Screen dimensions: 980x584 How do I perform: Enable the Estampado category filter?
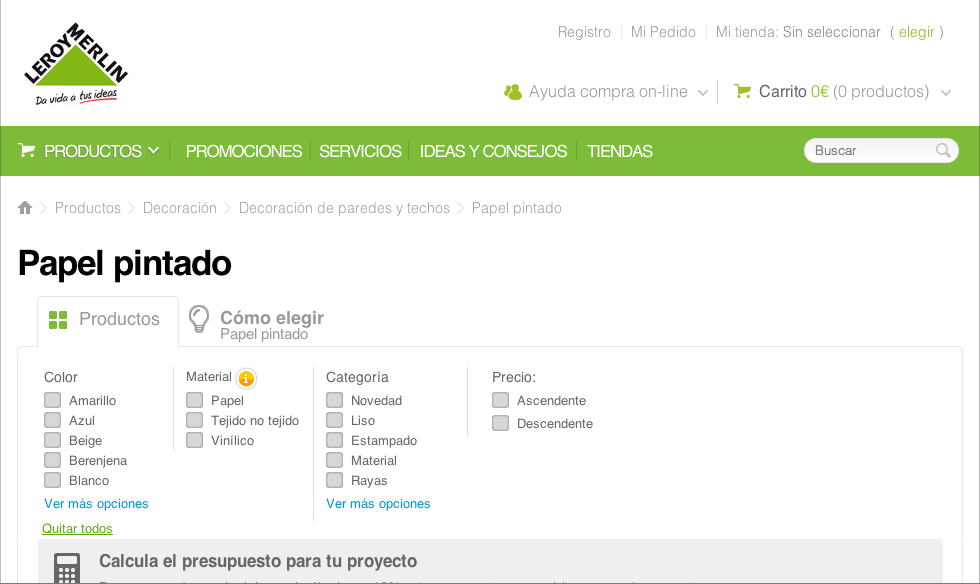coord(335,440)
